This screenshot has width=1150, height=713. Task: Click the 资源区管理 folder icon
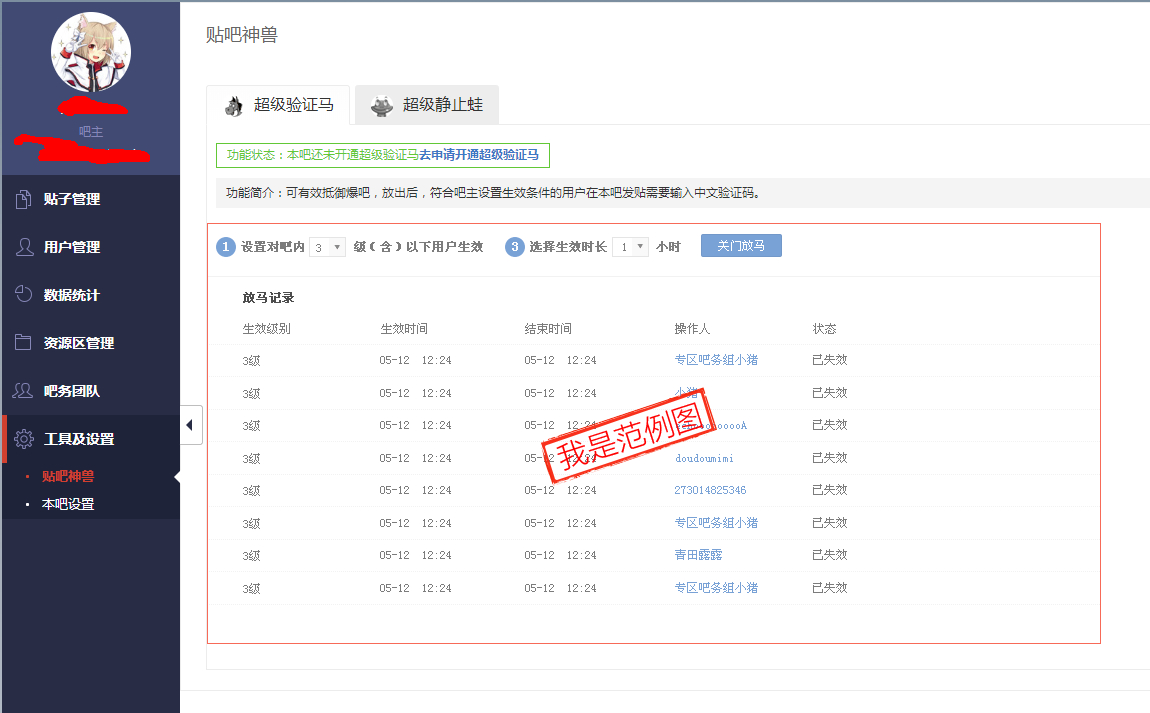pos(23,343)
